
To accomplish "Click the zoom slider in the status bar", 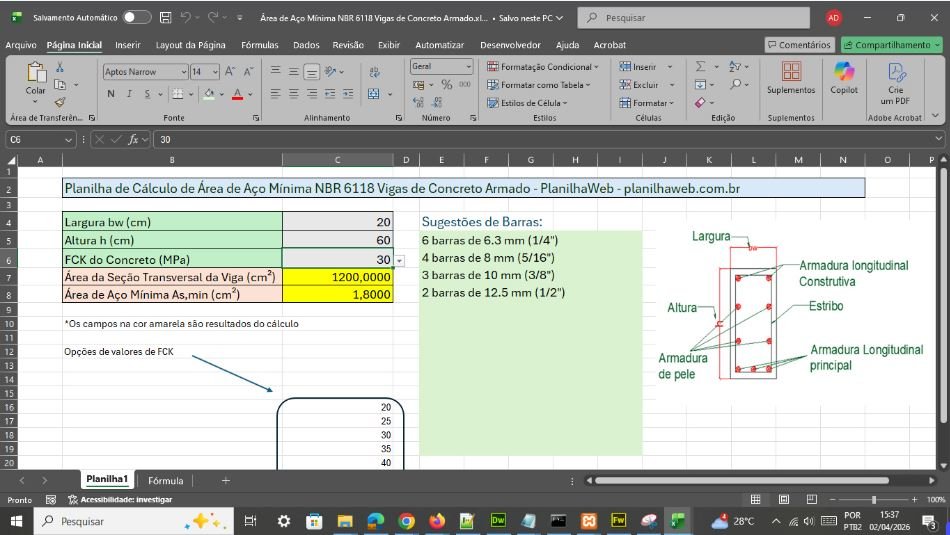I will (873, 499).
